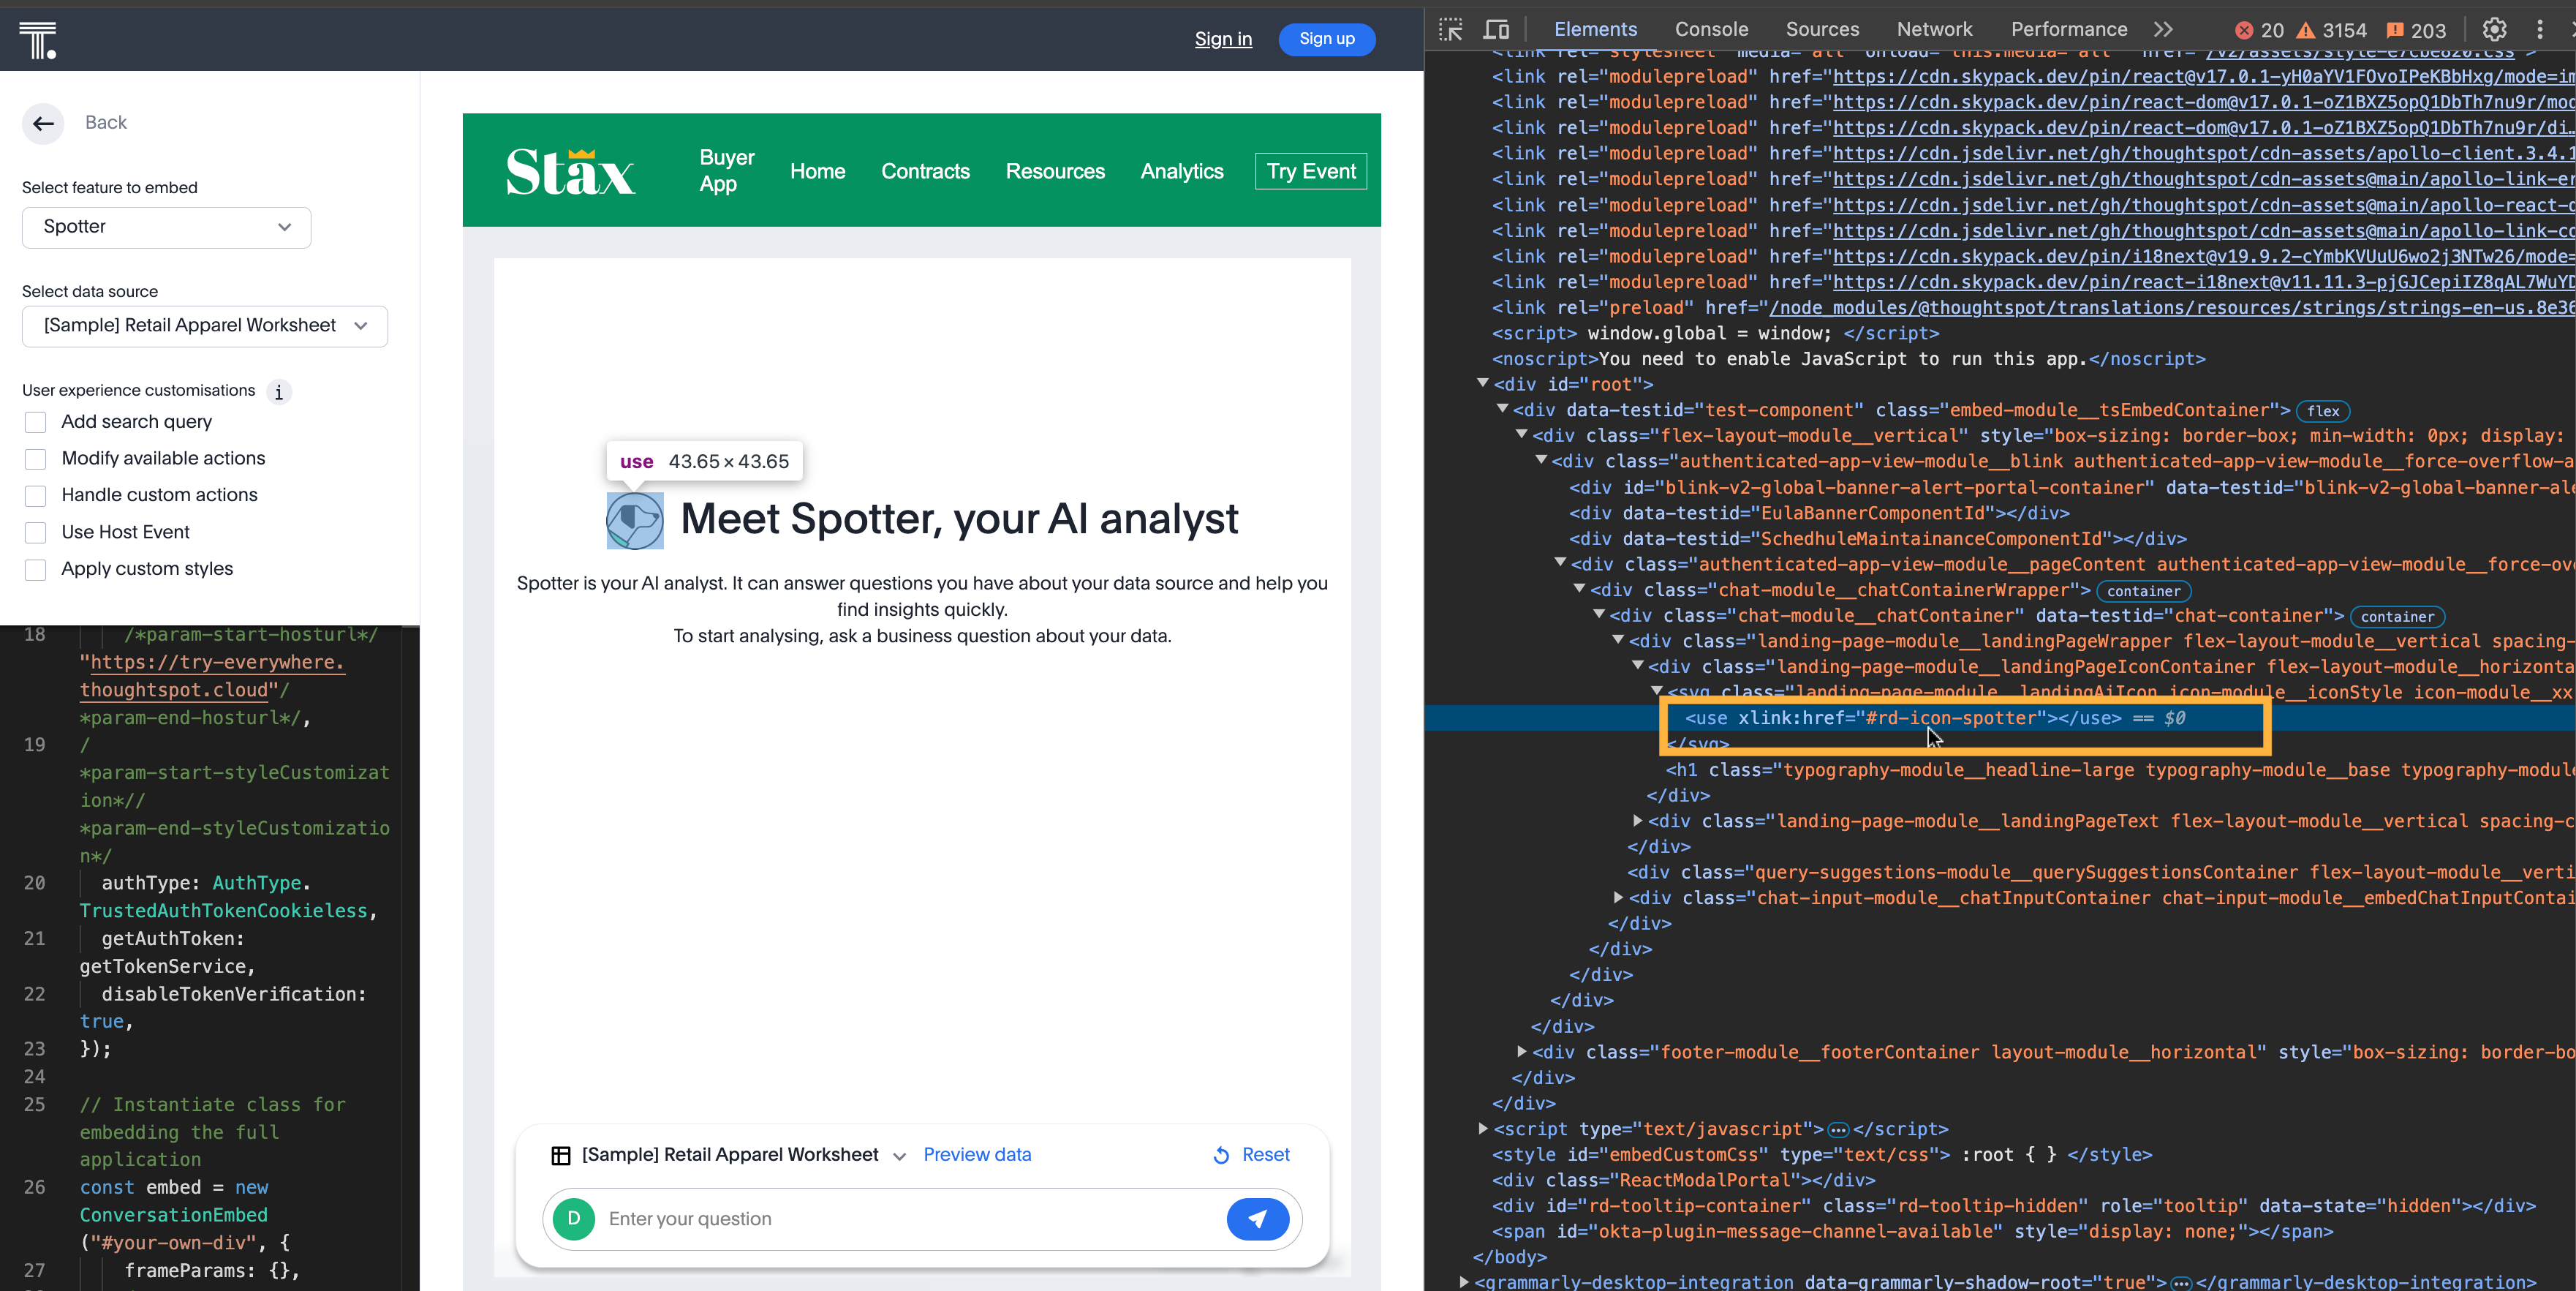
Task: Click the Contracts nav item
Action: click(x=925, y=172)
